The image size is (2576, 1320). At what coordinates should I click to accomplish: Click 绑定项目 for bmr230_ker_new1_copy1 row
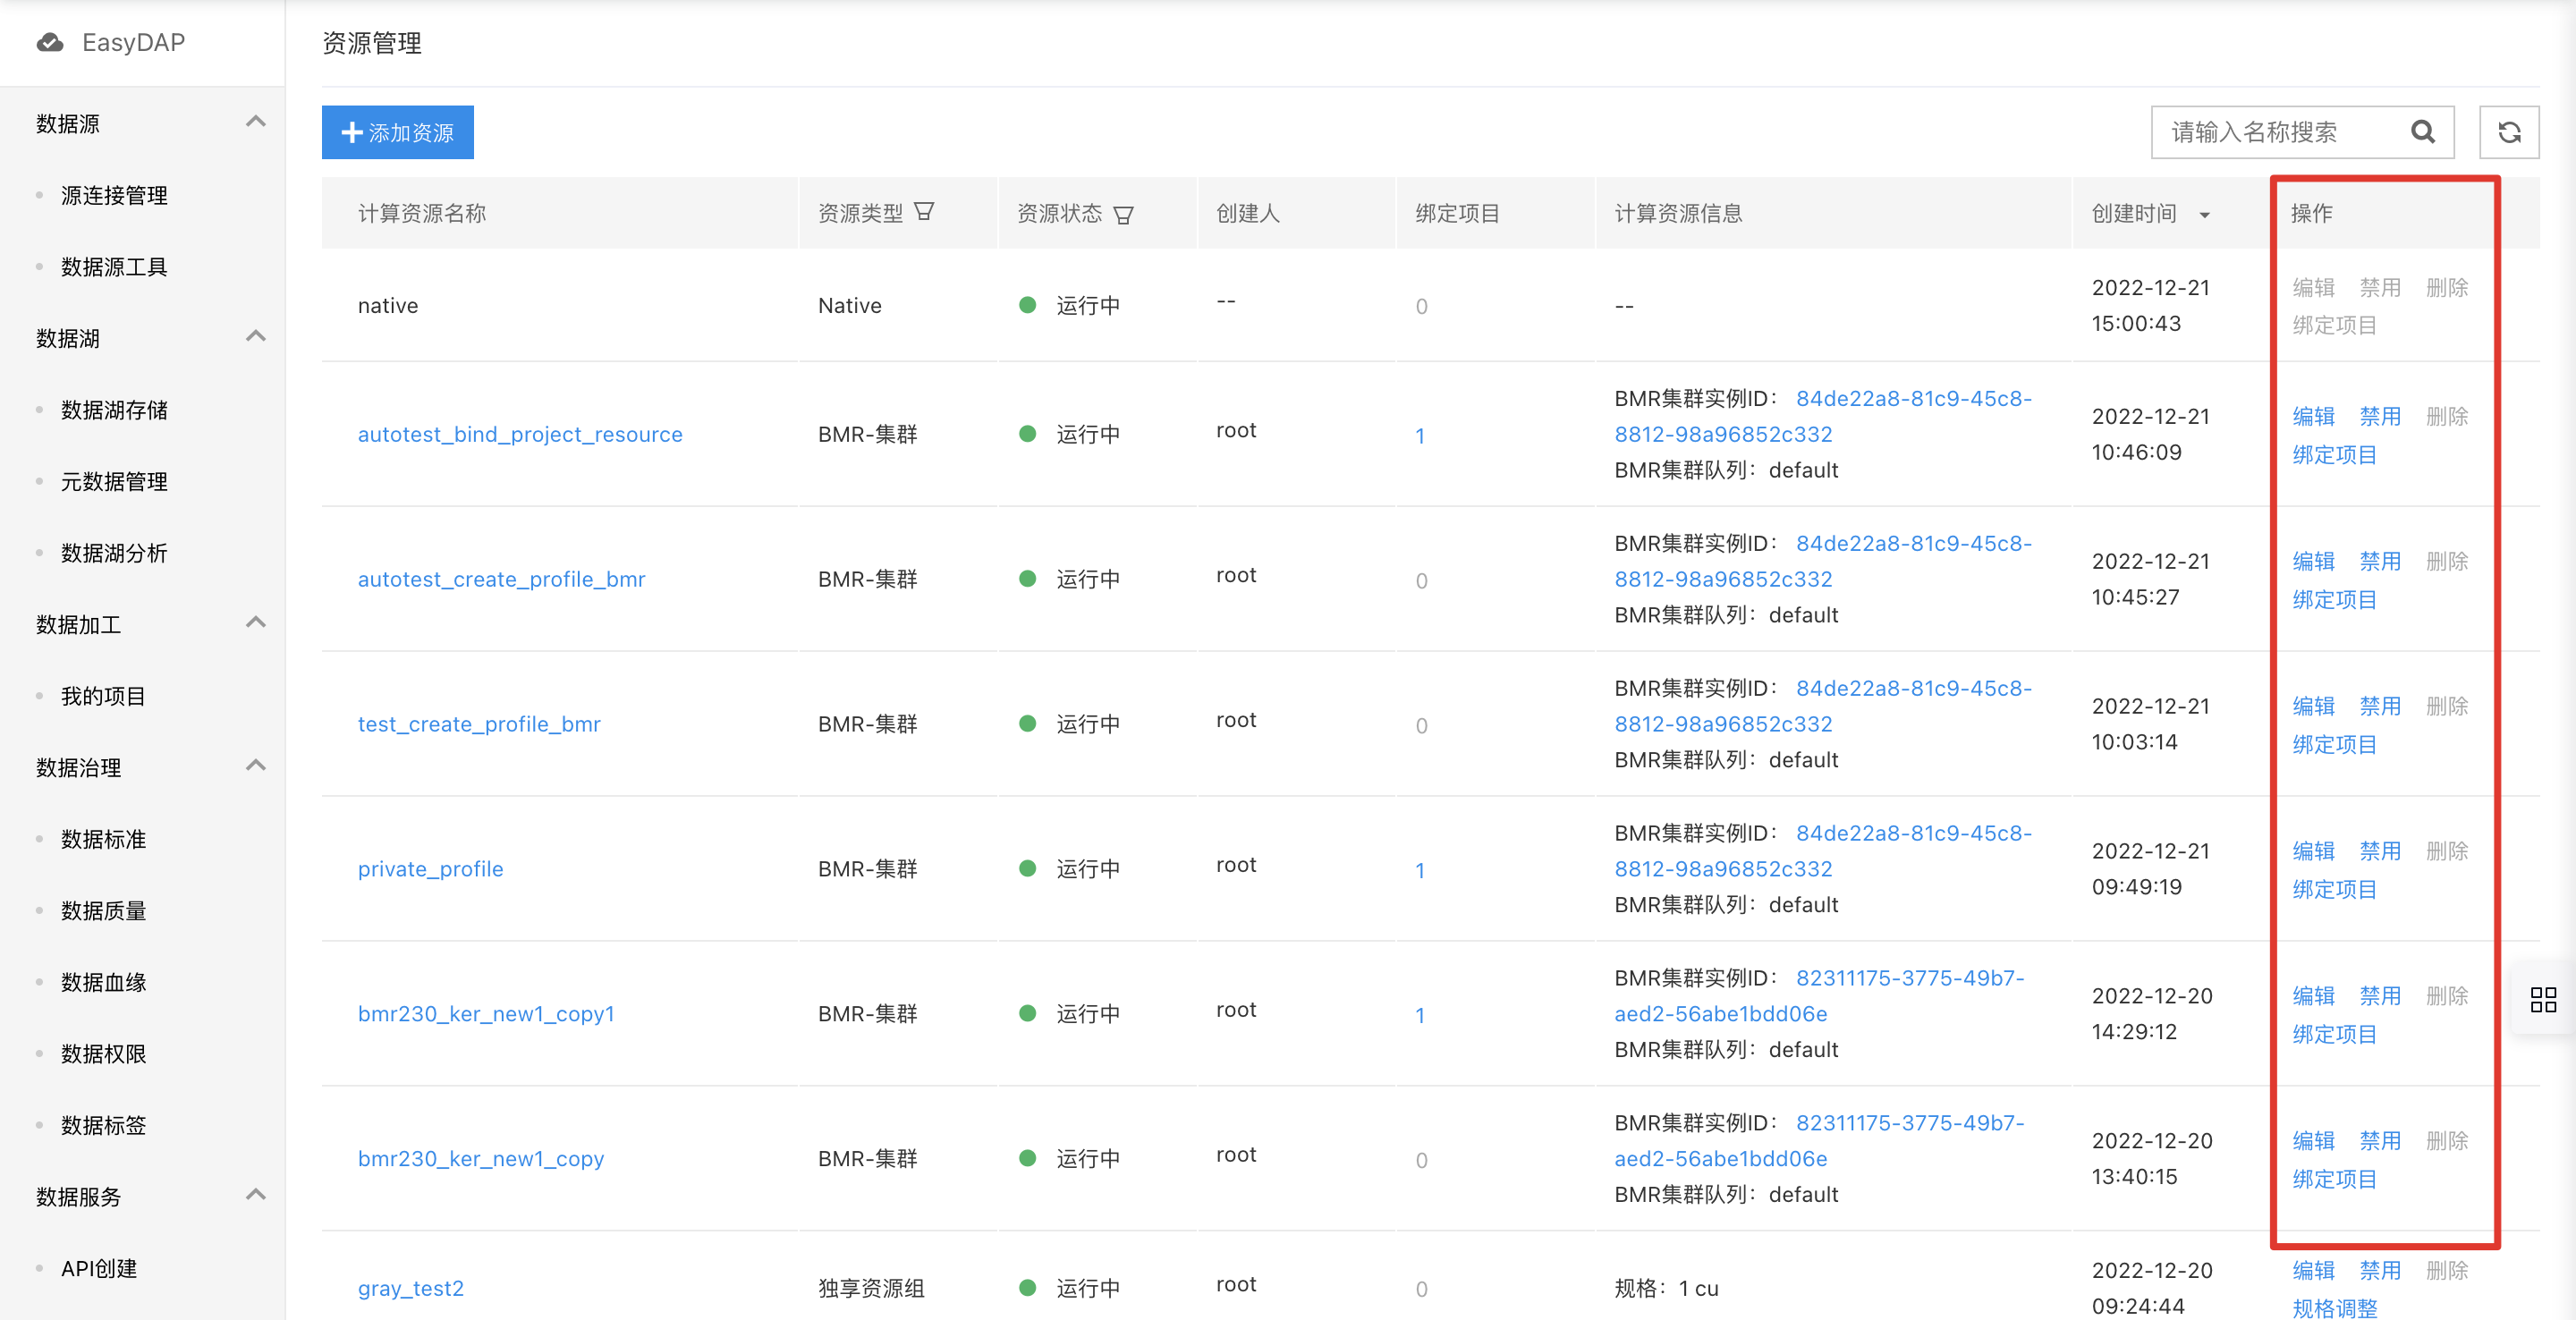coord(2334,1034)
